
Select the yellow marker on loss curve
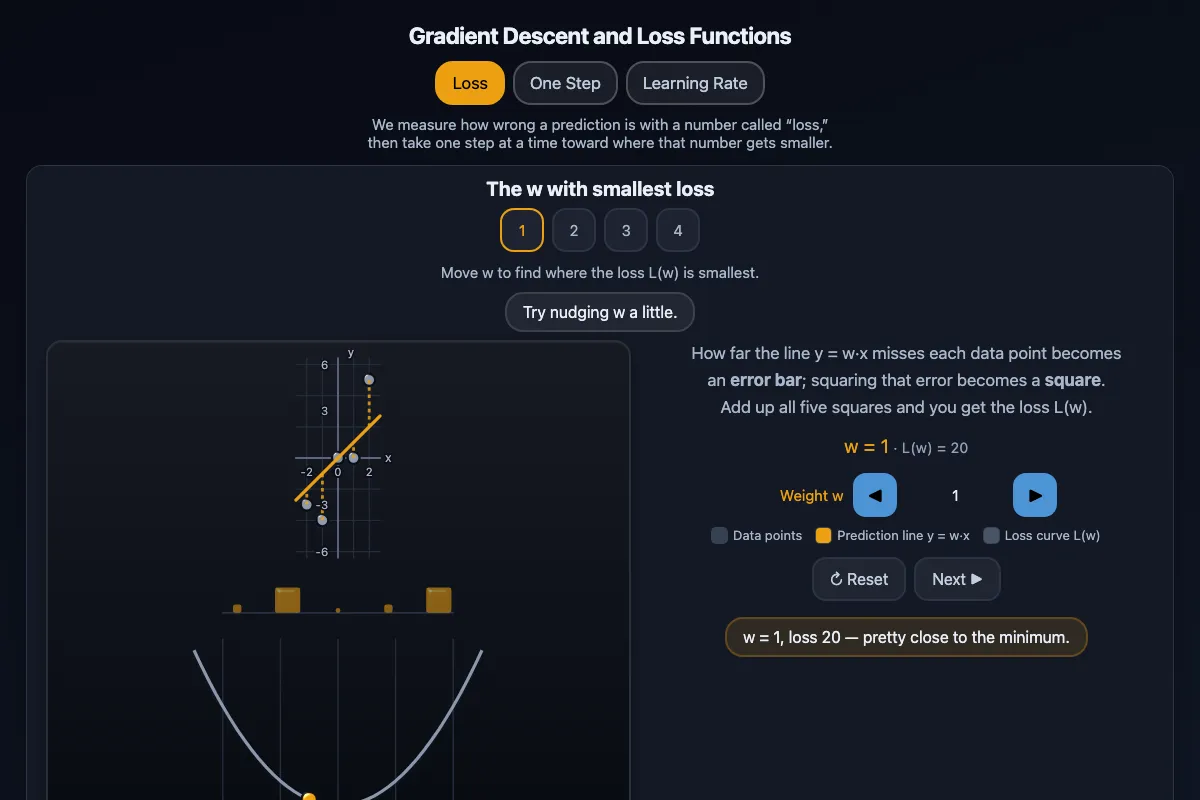(x=309, y=797)
